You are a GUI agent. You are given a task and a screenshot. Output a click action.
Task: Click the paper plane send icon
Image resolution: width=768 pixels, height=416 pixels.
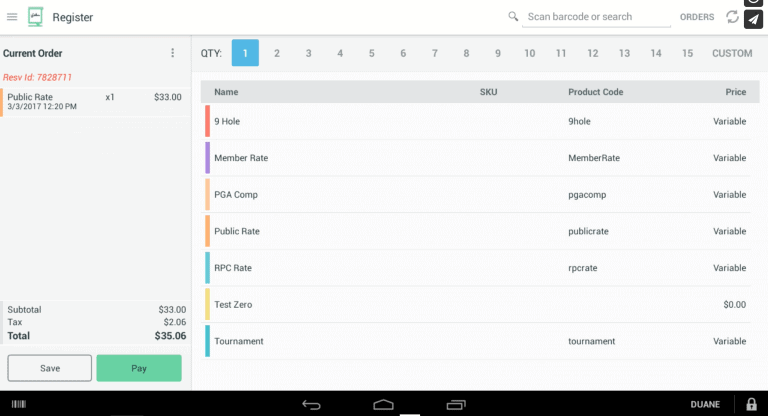click(x=753, y=19)
